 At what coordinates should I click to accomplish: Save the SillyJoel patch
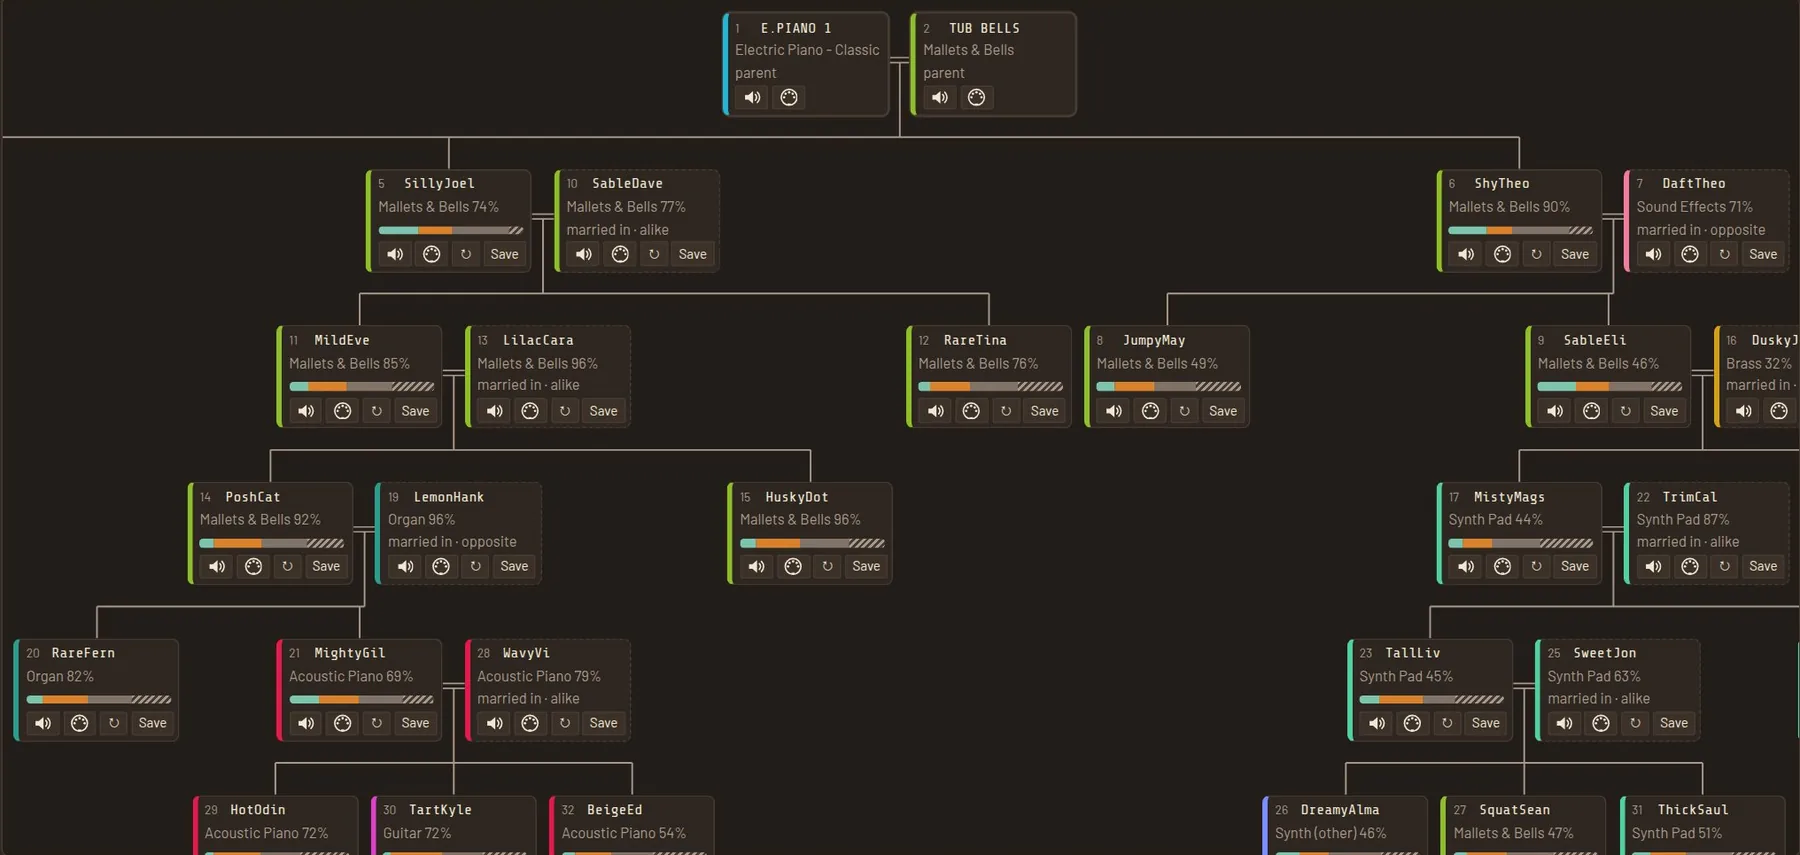pos(505,254)
